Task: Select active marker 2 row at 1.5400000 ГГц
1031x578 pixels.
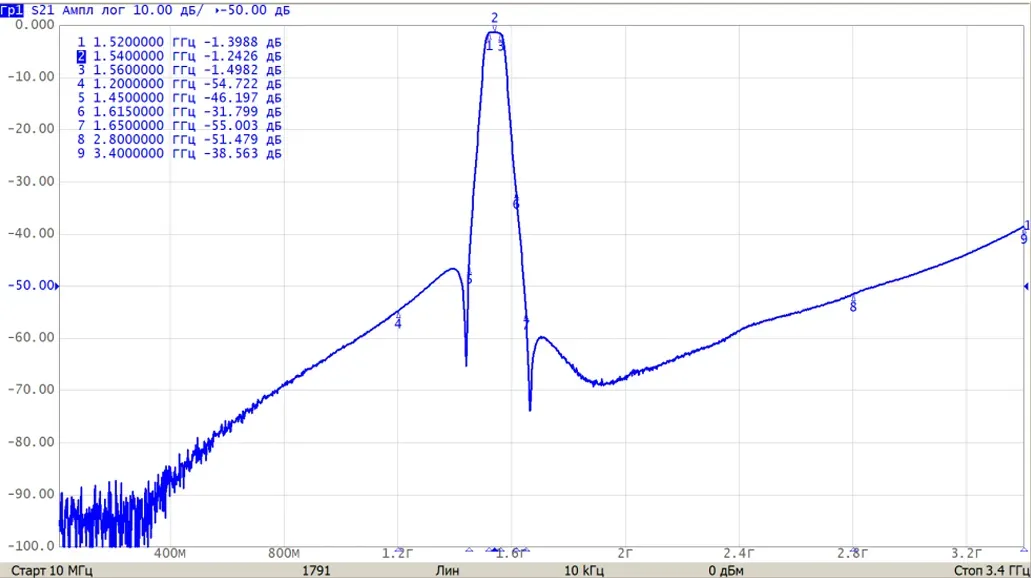Action: pos(179,56)
